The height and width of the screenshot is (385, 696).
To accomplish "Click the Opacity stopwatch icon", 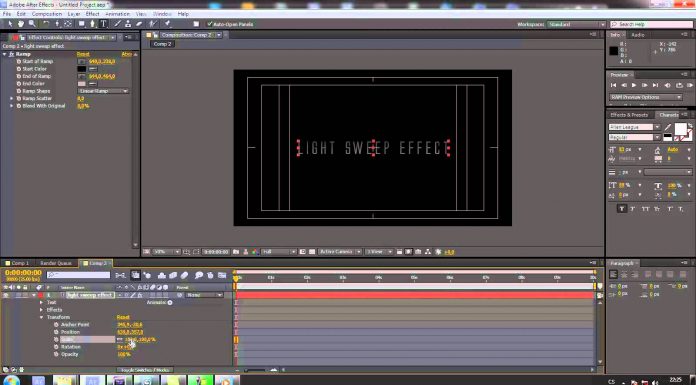I will [x=56, y=354].
